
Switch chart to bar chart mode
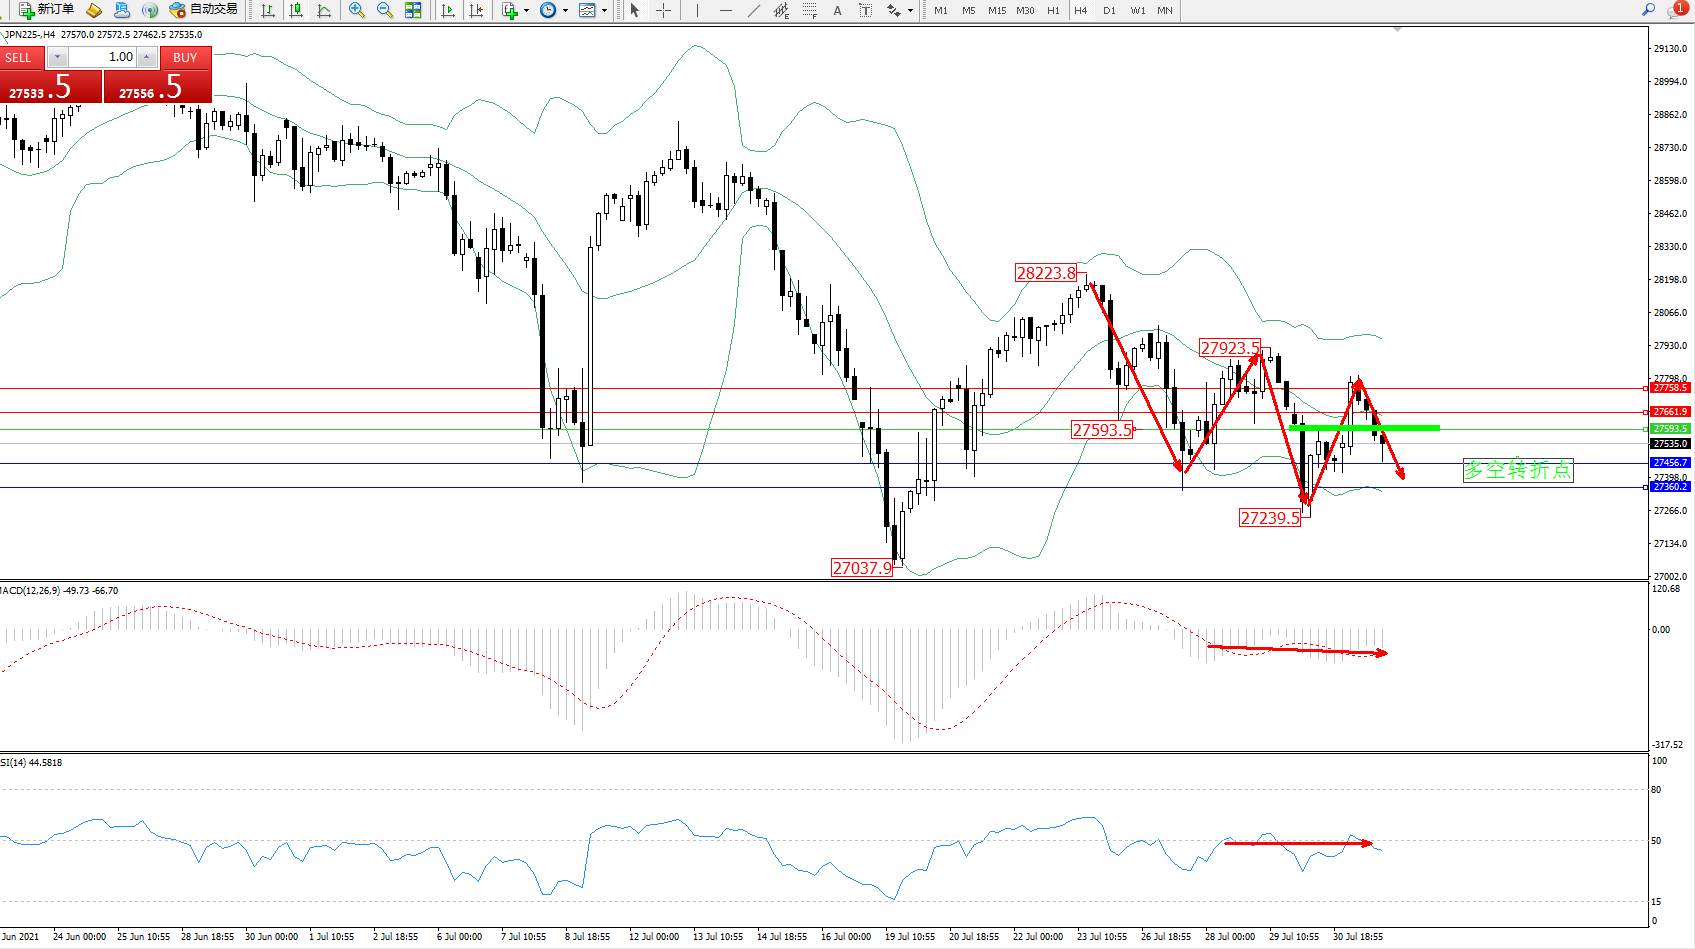coord(268,10)
